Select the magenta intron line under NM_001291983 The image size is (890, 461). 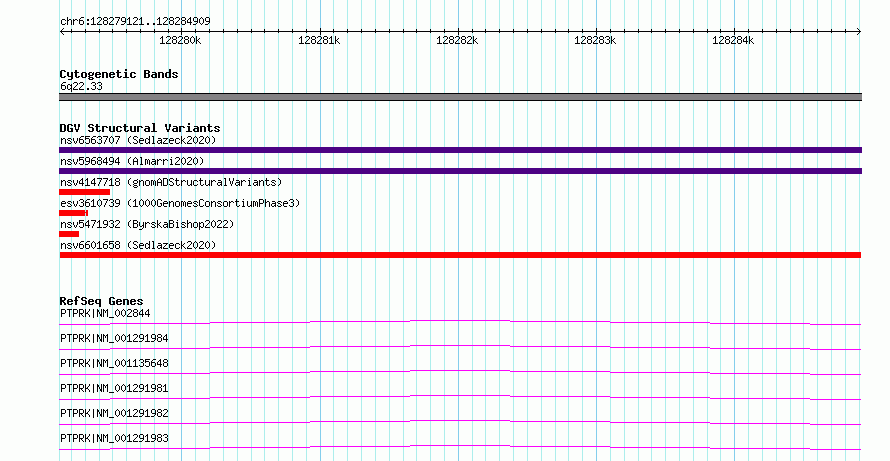click(x=460, y=446)
